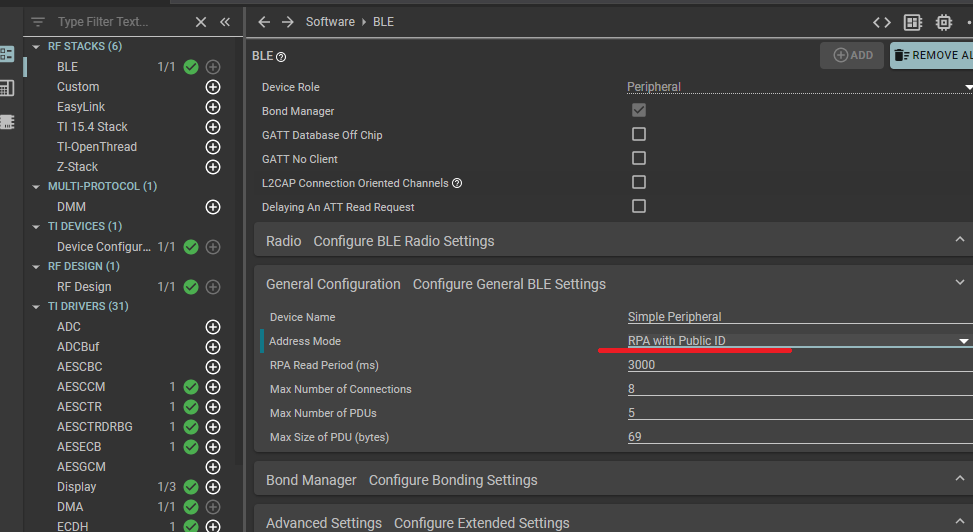The width and height of the screenshot is (973, 532).
Task: Click the add icon next to Custom
Action: point(212,87)
